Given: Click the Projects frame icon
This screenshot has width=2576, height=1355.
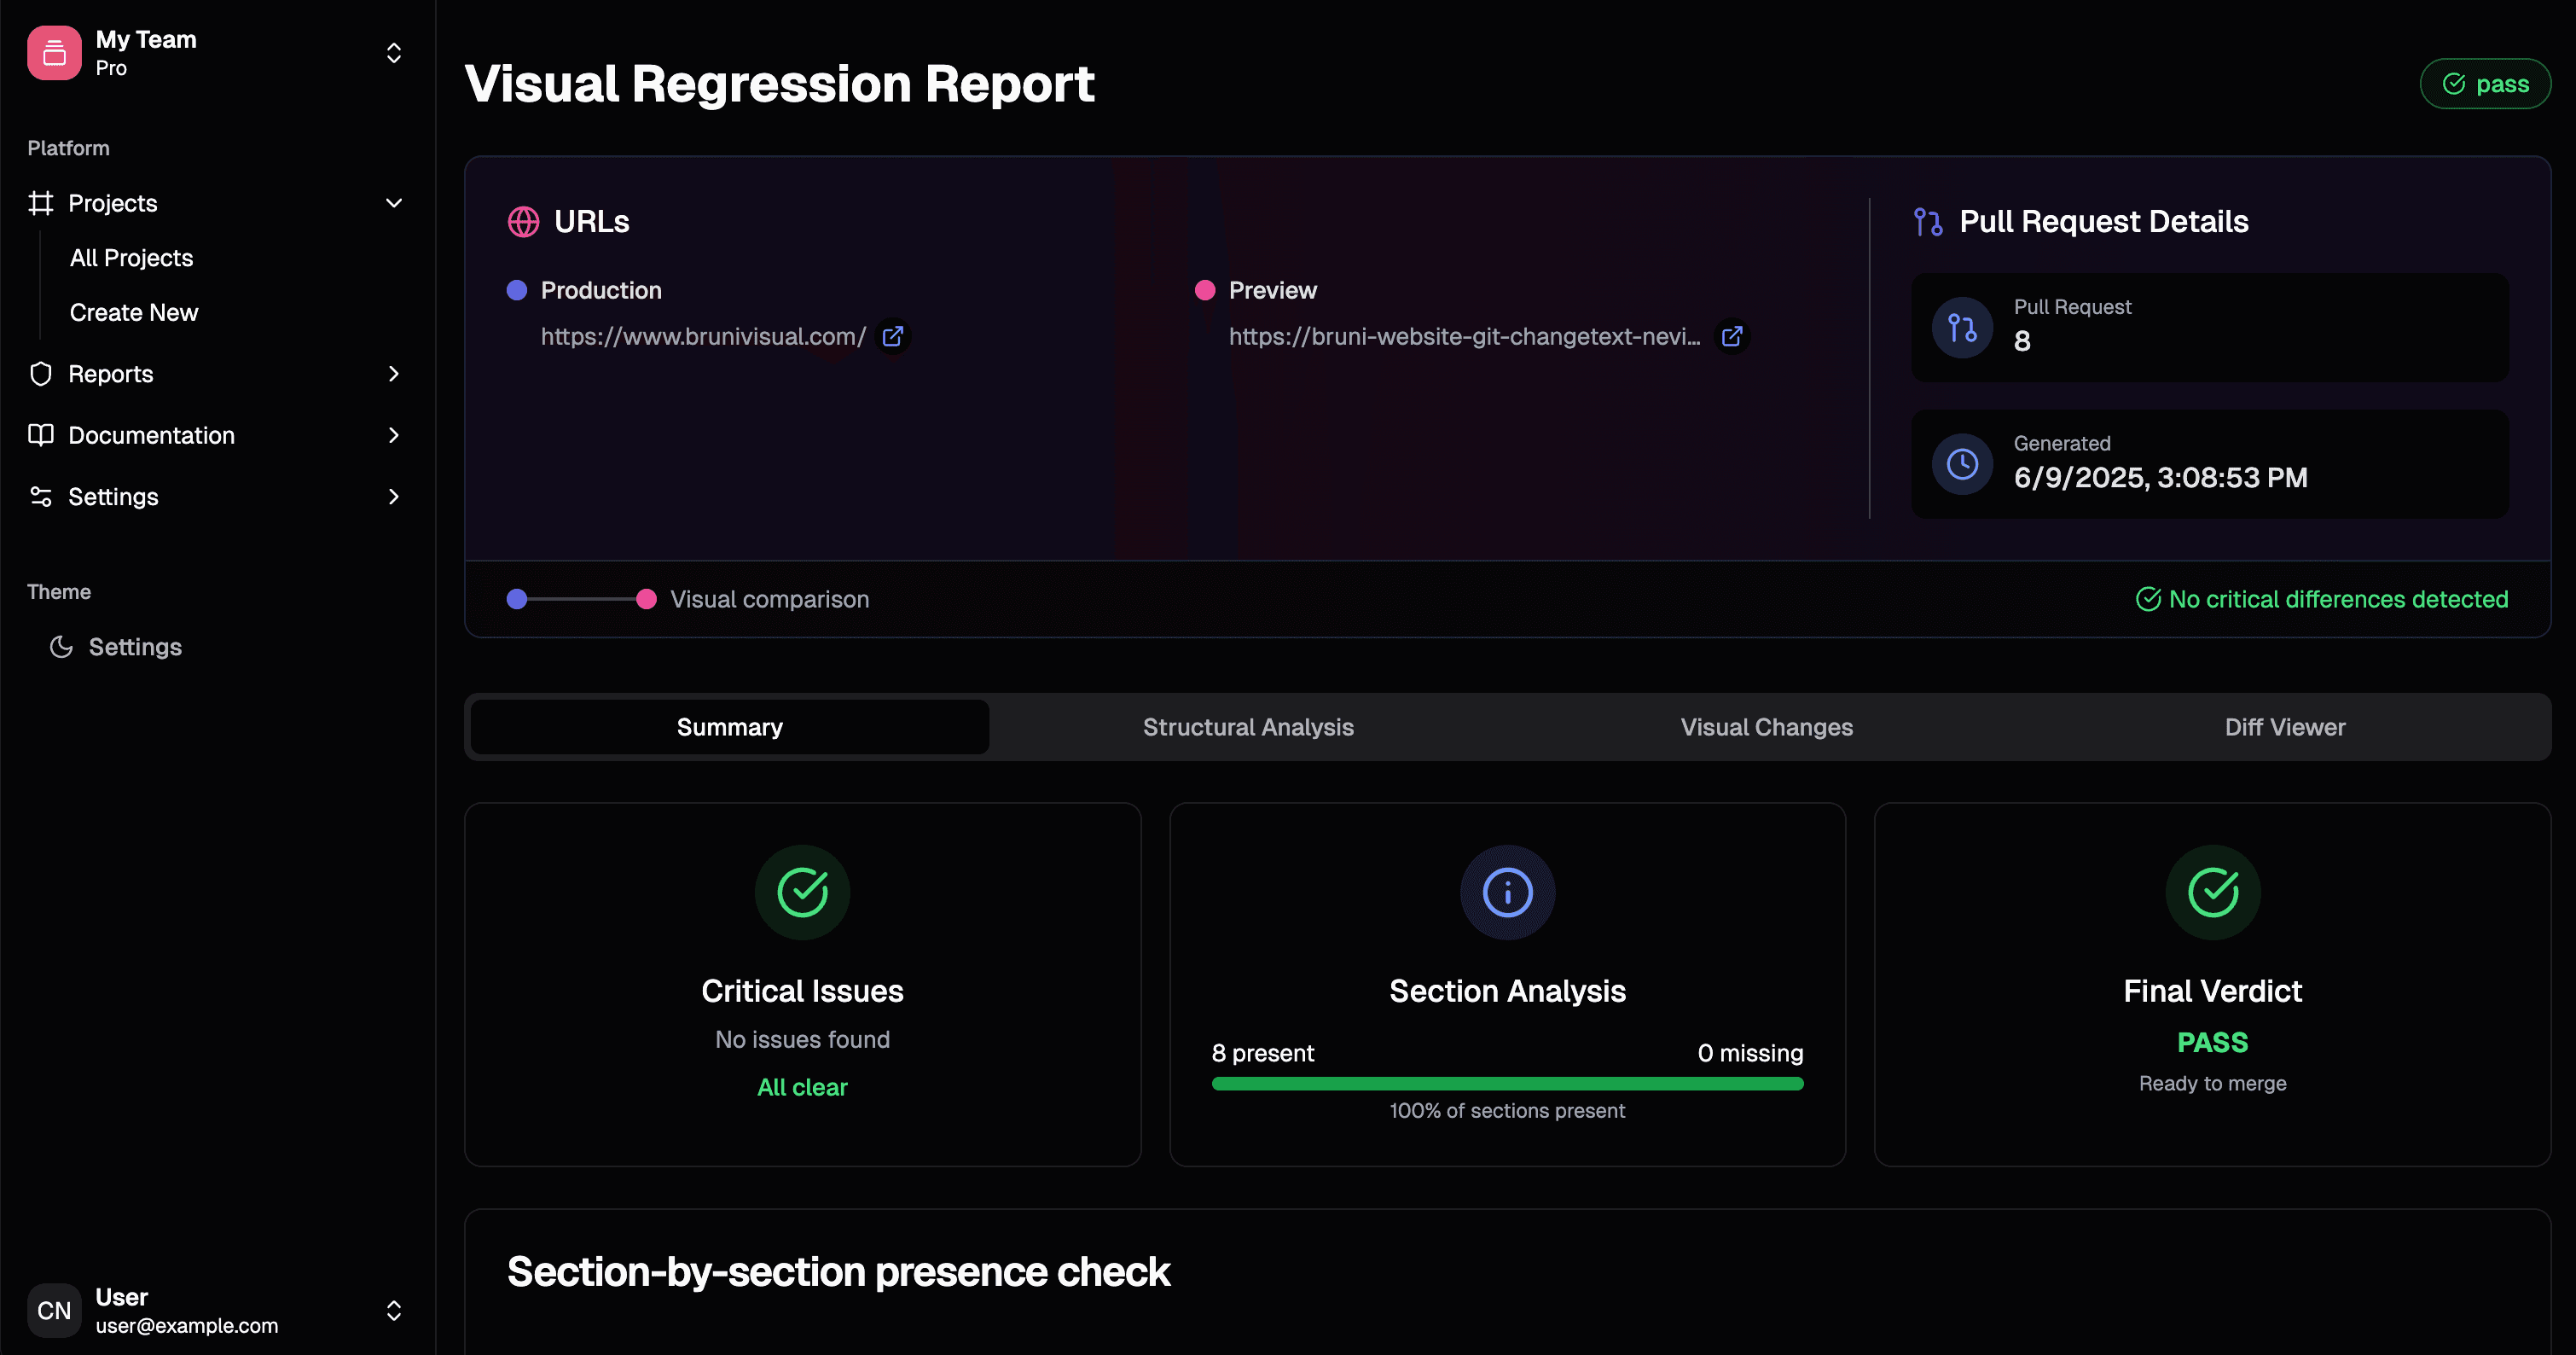Looking at the screenshot, I should coord(41,203).
